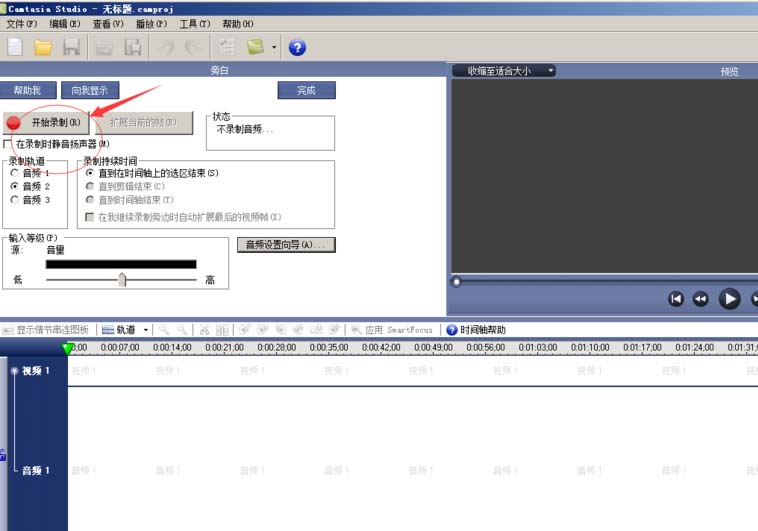Open the 编辑(E) menu
Image resolution: width=758 pixels, height=531 pixels.
click(x=65, y=24)
